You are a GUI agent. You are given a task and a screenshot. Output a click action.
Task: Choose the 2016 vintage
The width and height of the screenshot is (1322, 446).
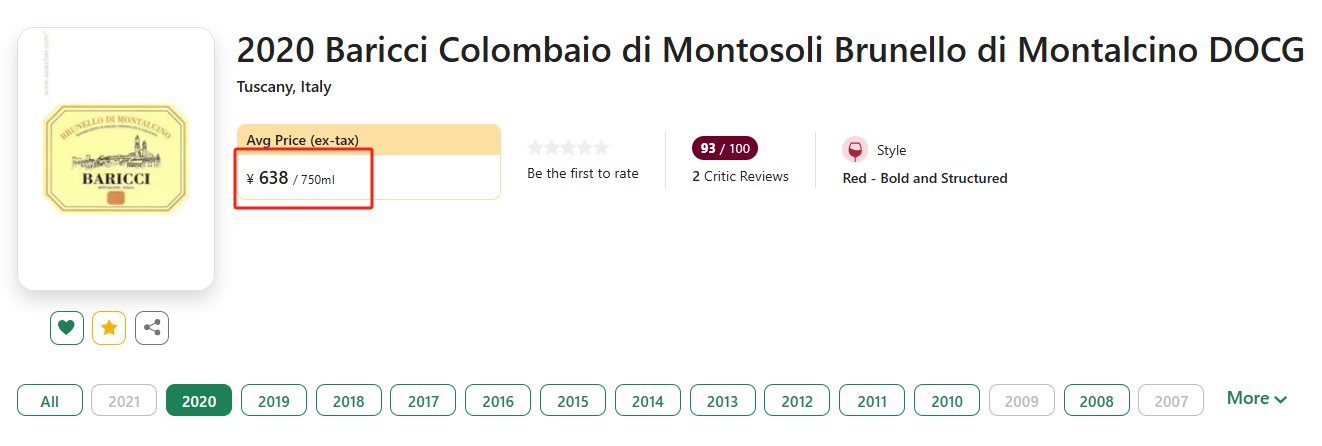(498, 401)
